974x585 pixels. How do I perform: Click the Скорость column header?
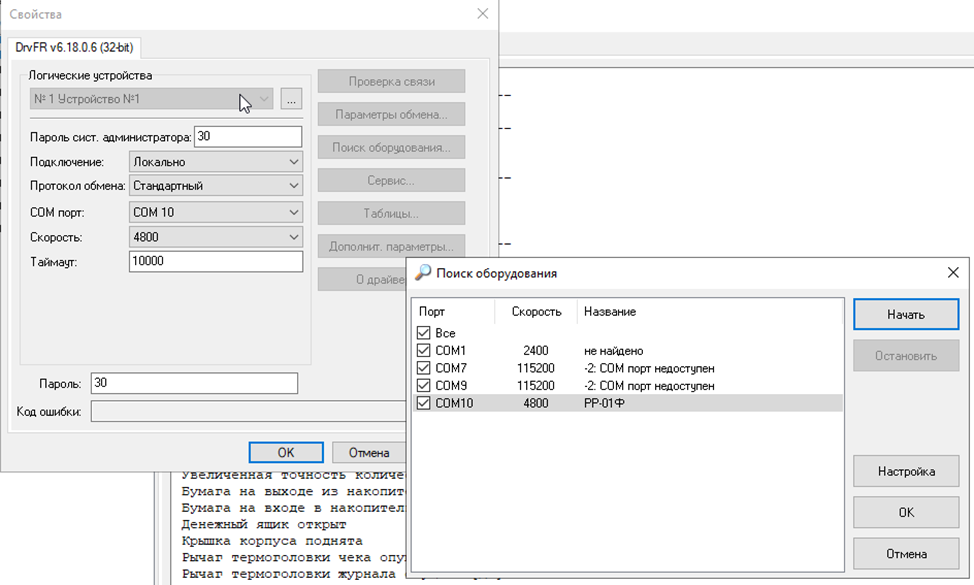537,311
